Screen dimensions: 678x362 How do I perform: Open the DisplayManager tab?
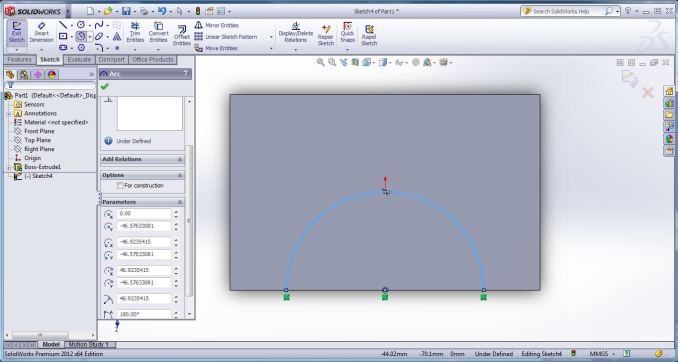(x=52, y=74)
